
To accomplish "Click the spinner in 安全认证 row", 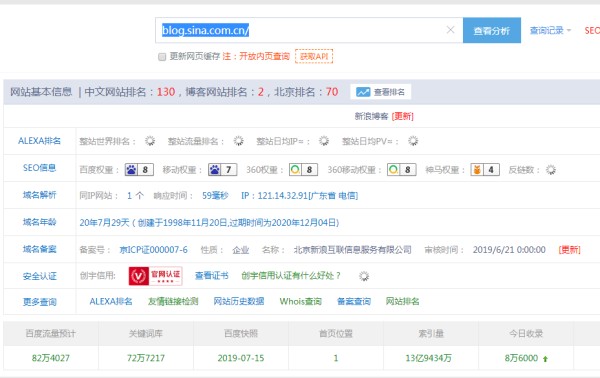I will click(364, 276).
